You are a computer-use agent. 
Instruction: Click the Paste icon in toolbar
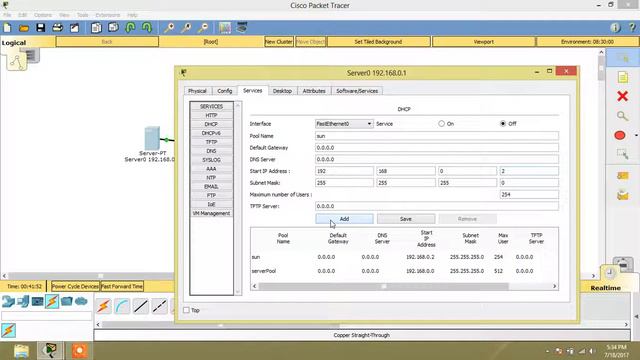[113, 28]
